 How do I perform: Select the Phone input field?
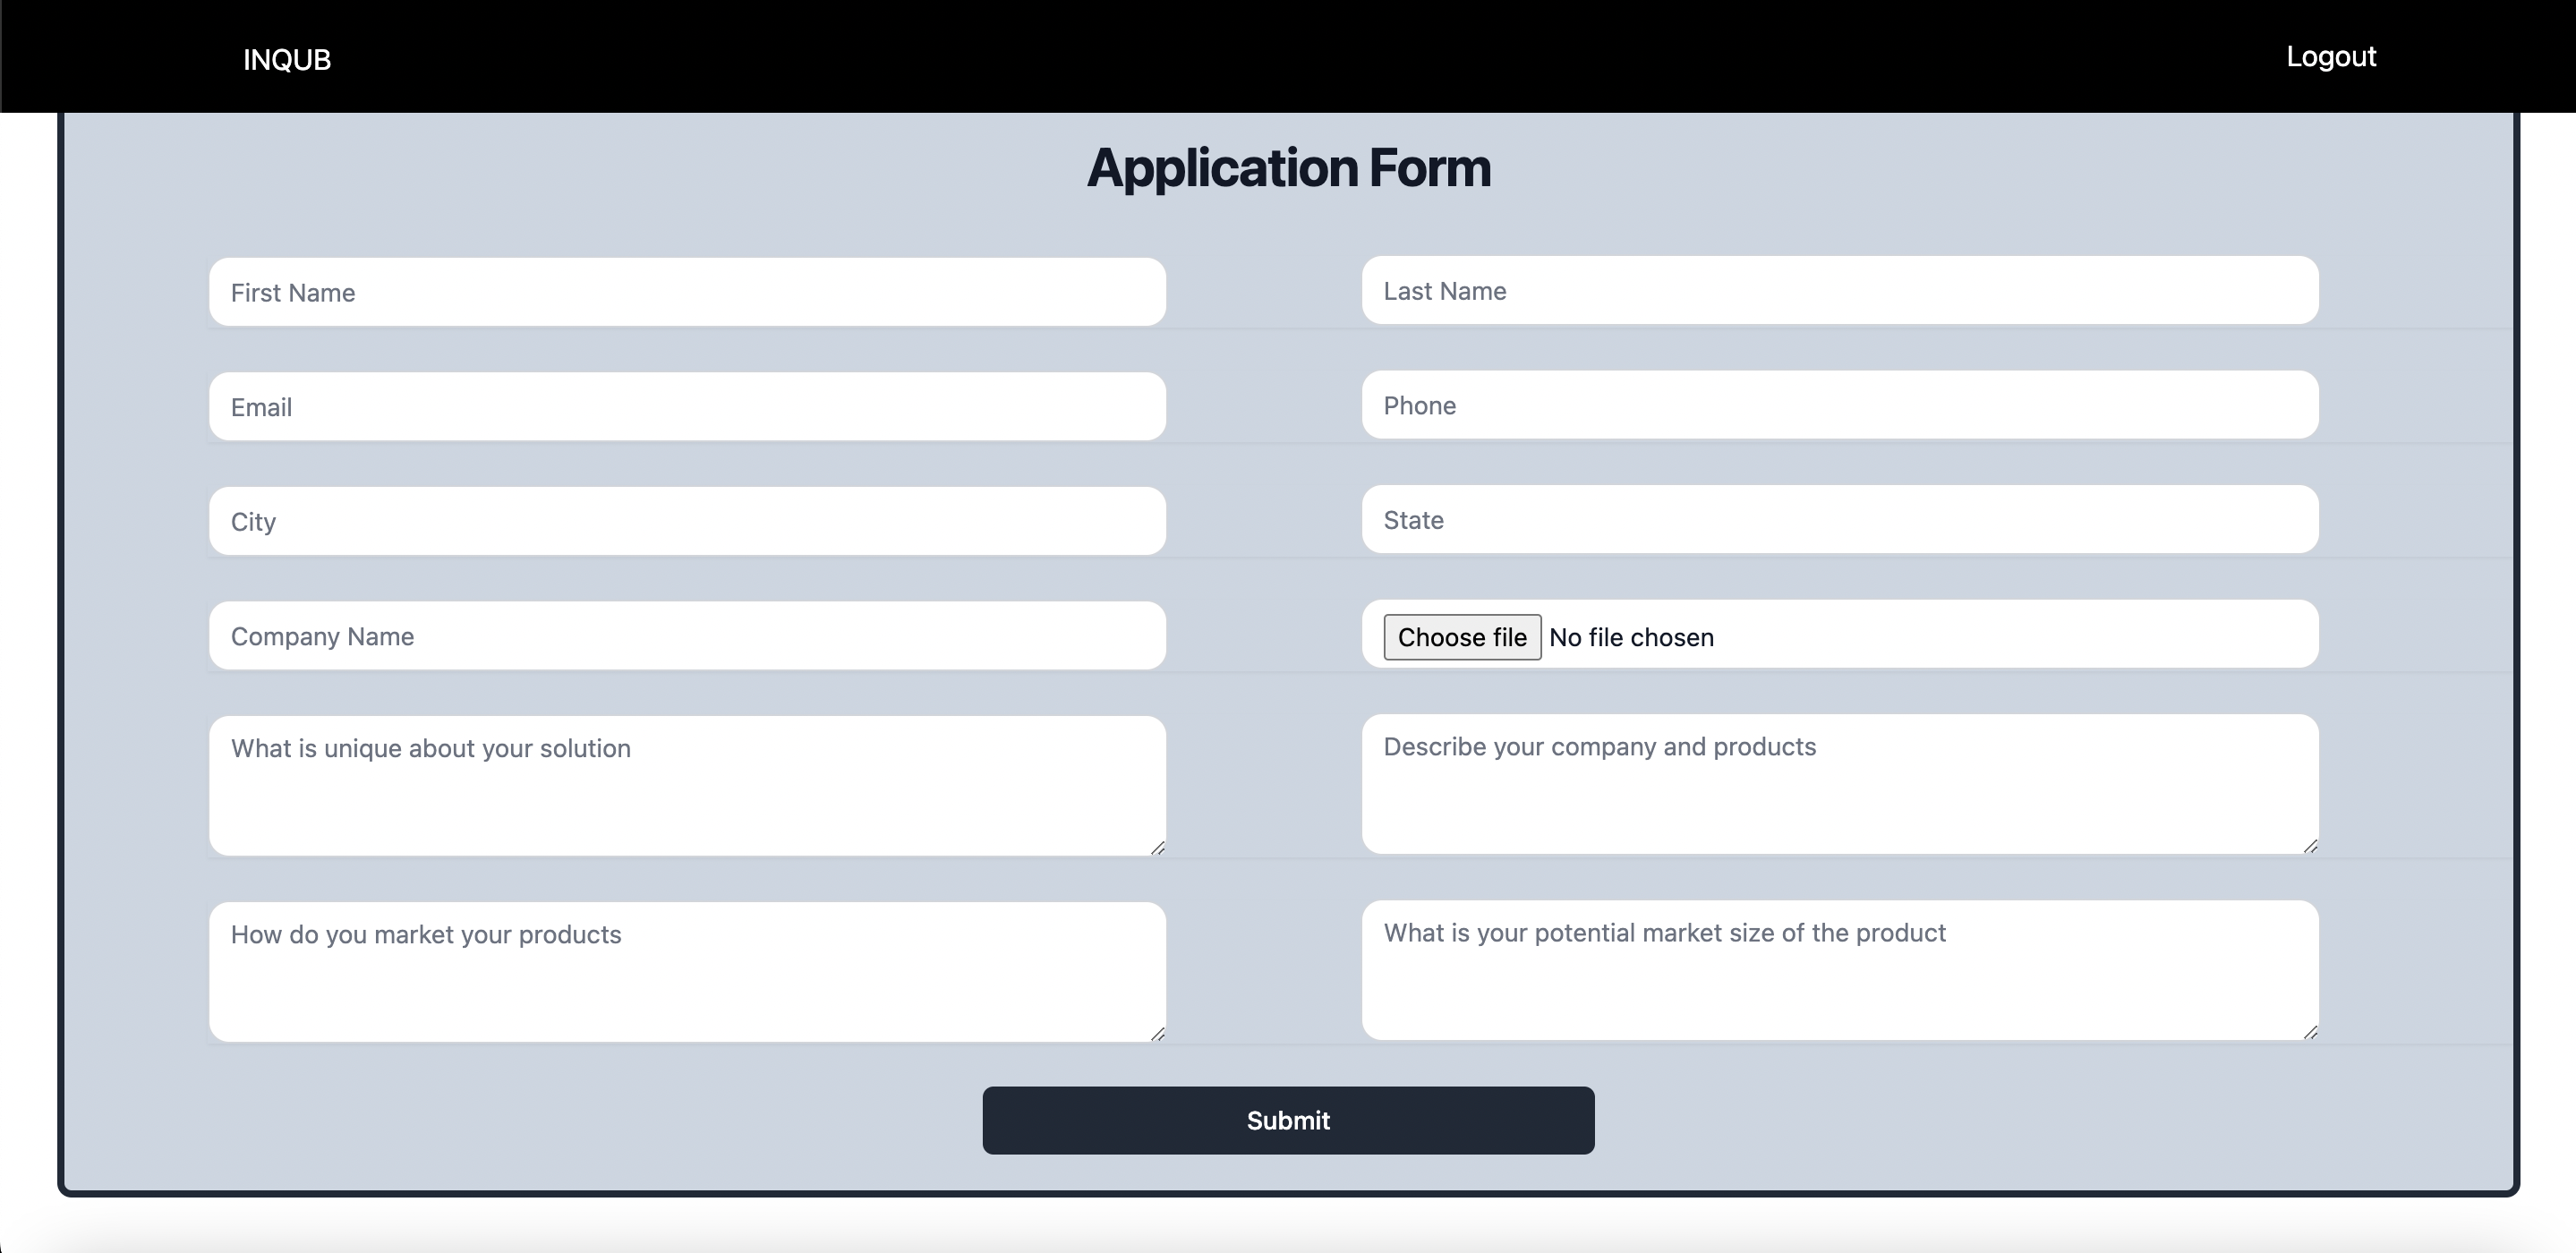1840,405
